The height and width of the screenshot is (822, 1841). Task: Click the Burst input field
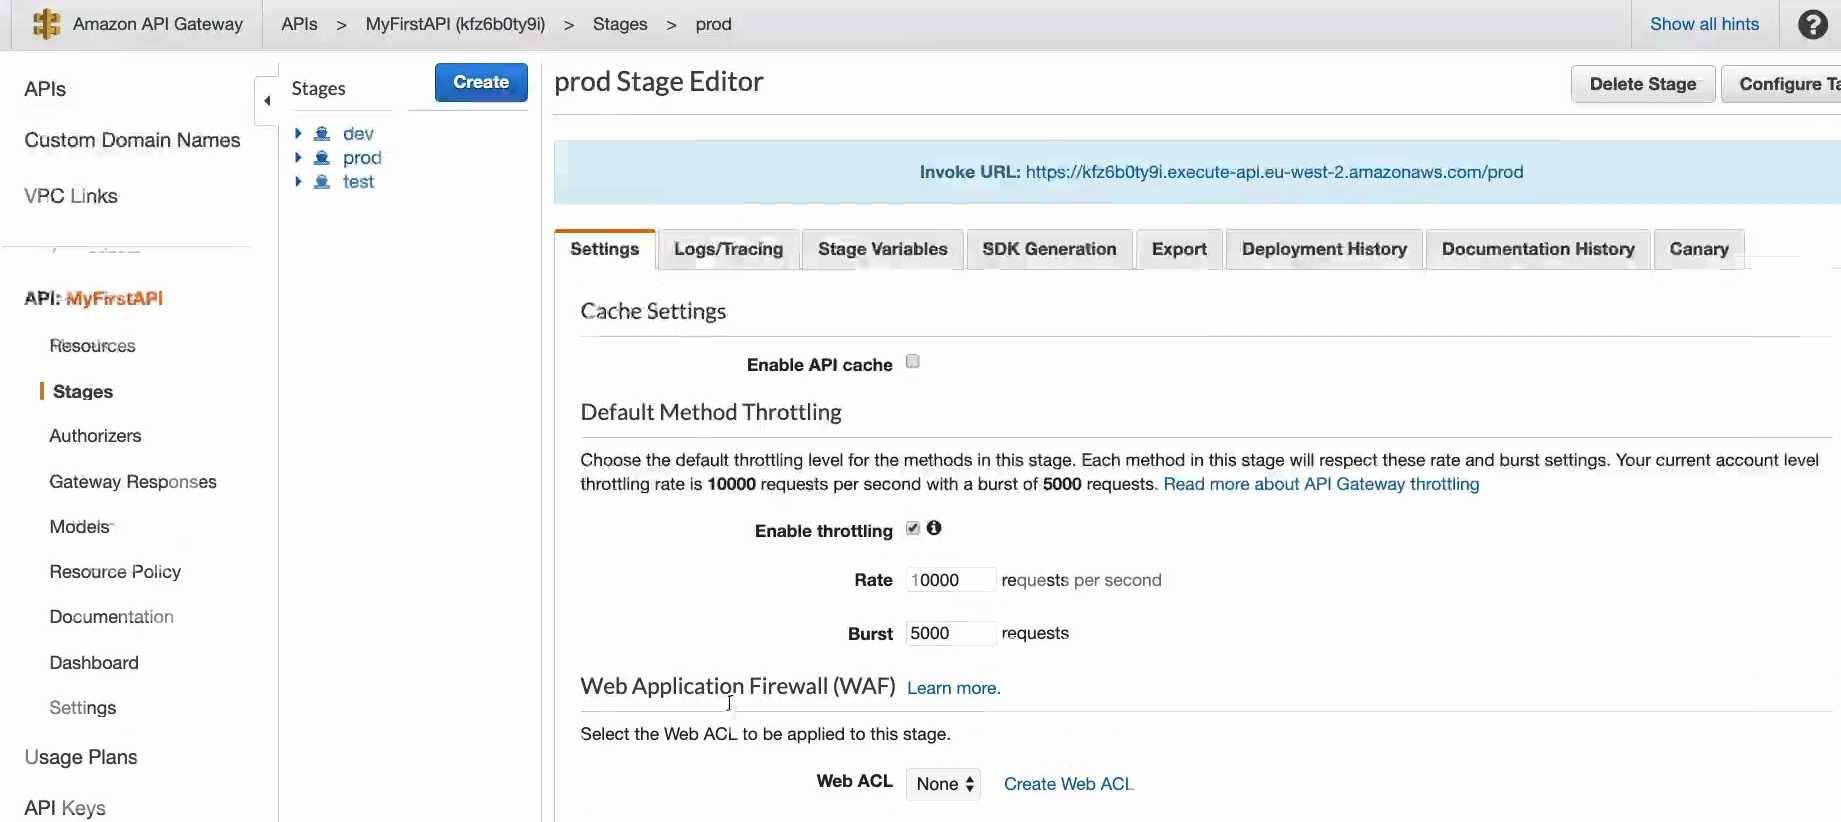[x=950, y=633]
